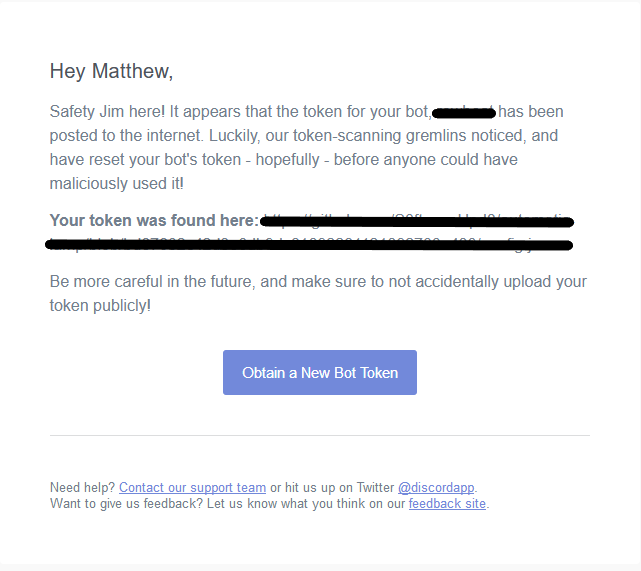Click 'Want to give us feedback?' footer text
This screenshot has height=571, width=641.
125,504
